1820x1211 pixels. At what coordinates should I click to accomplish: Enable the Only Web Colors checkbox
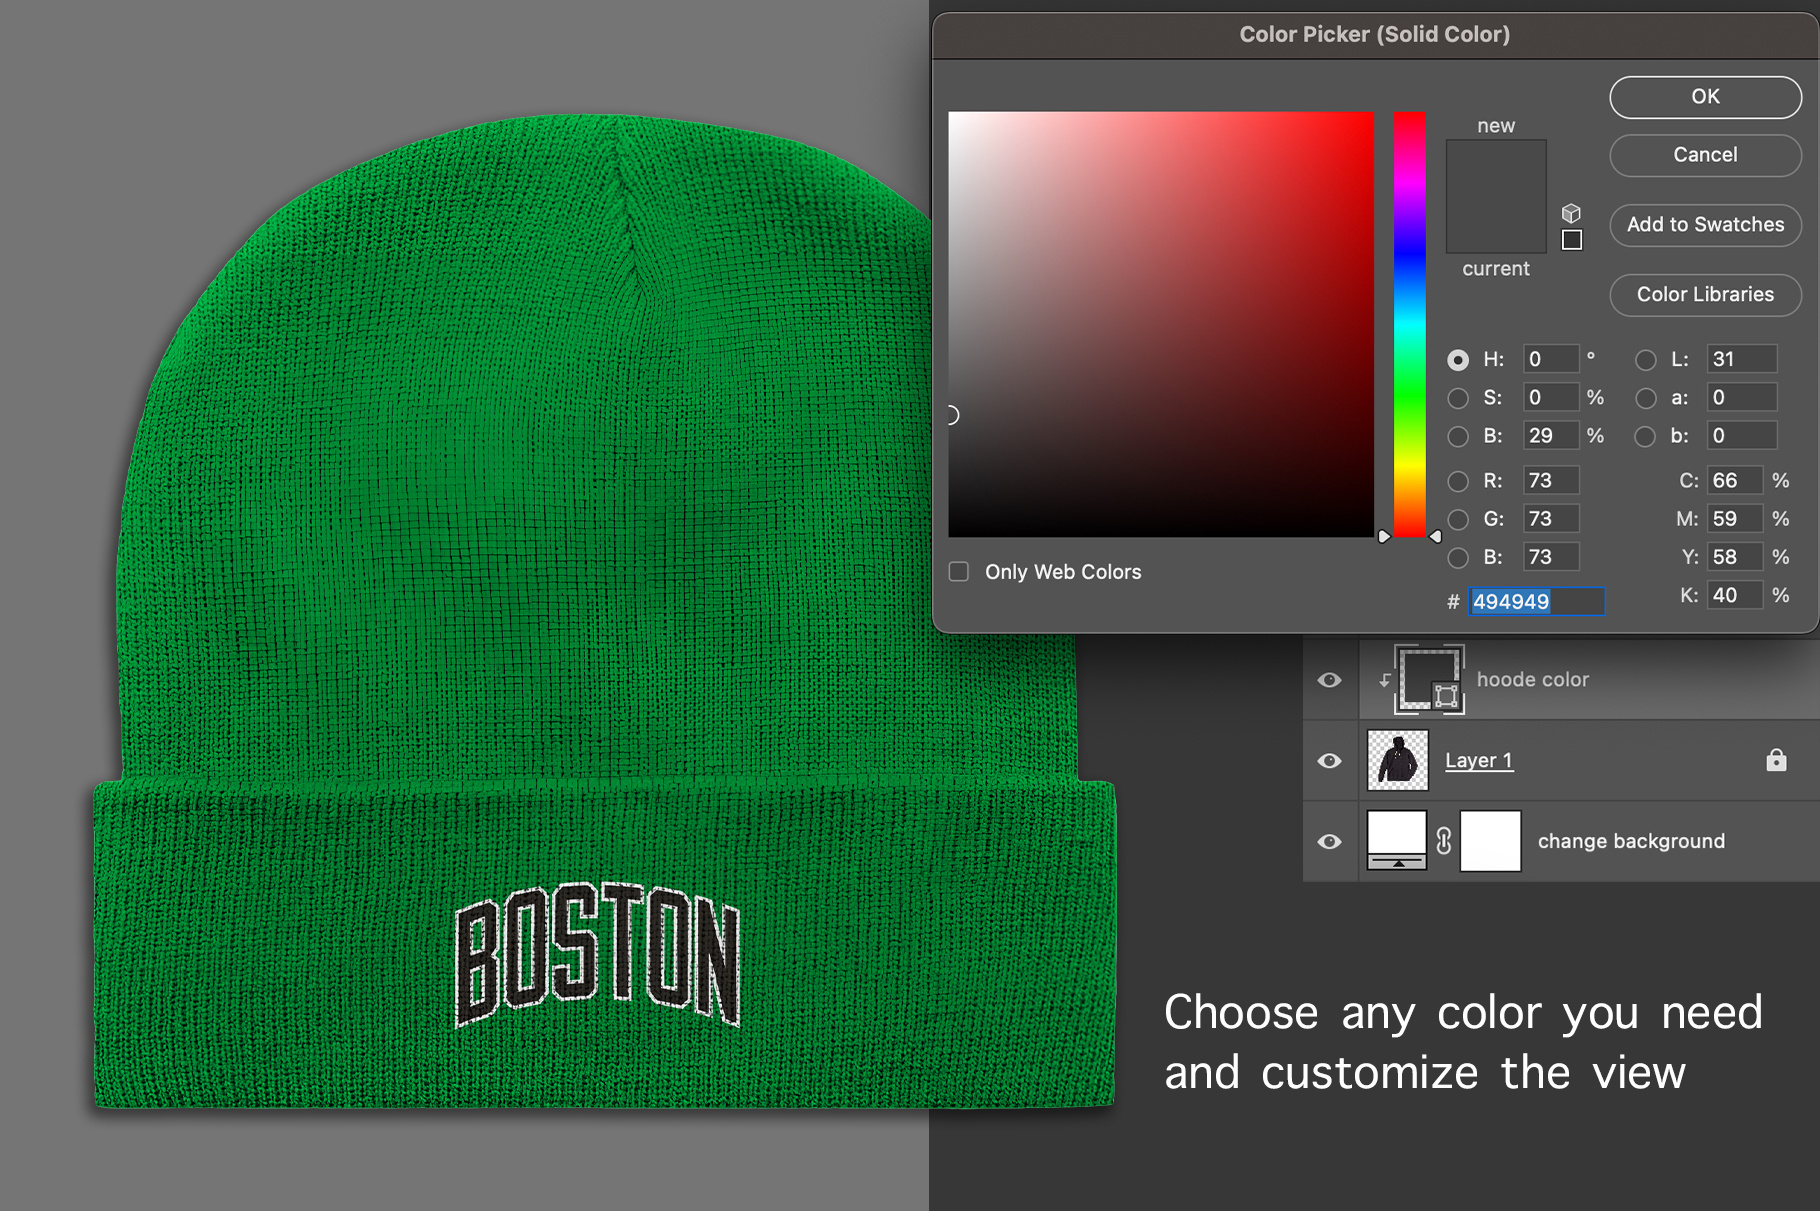959,570
